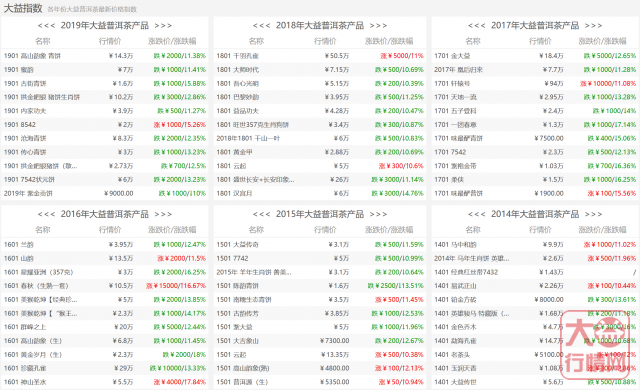Select the 1601 山韵 product
Image resolution: width=640 pixels, height=390 pixels.
point(19,259)
